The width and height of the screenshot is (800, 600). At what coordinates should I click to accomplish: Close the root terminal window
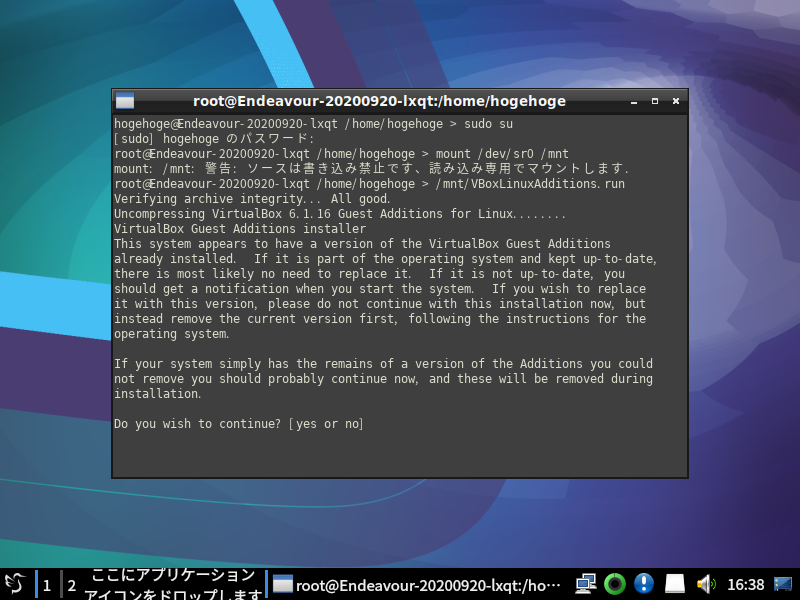coord(676,102)
